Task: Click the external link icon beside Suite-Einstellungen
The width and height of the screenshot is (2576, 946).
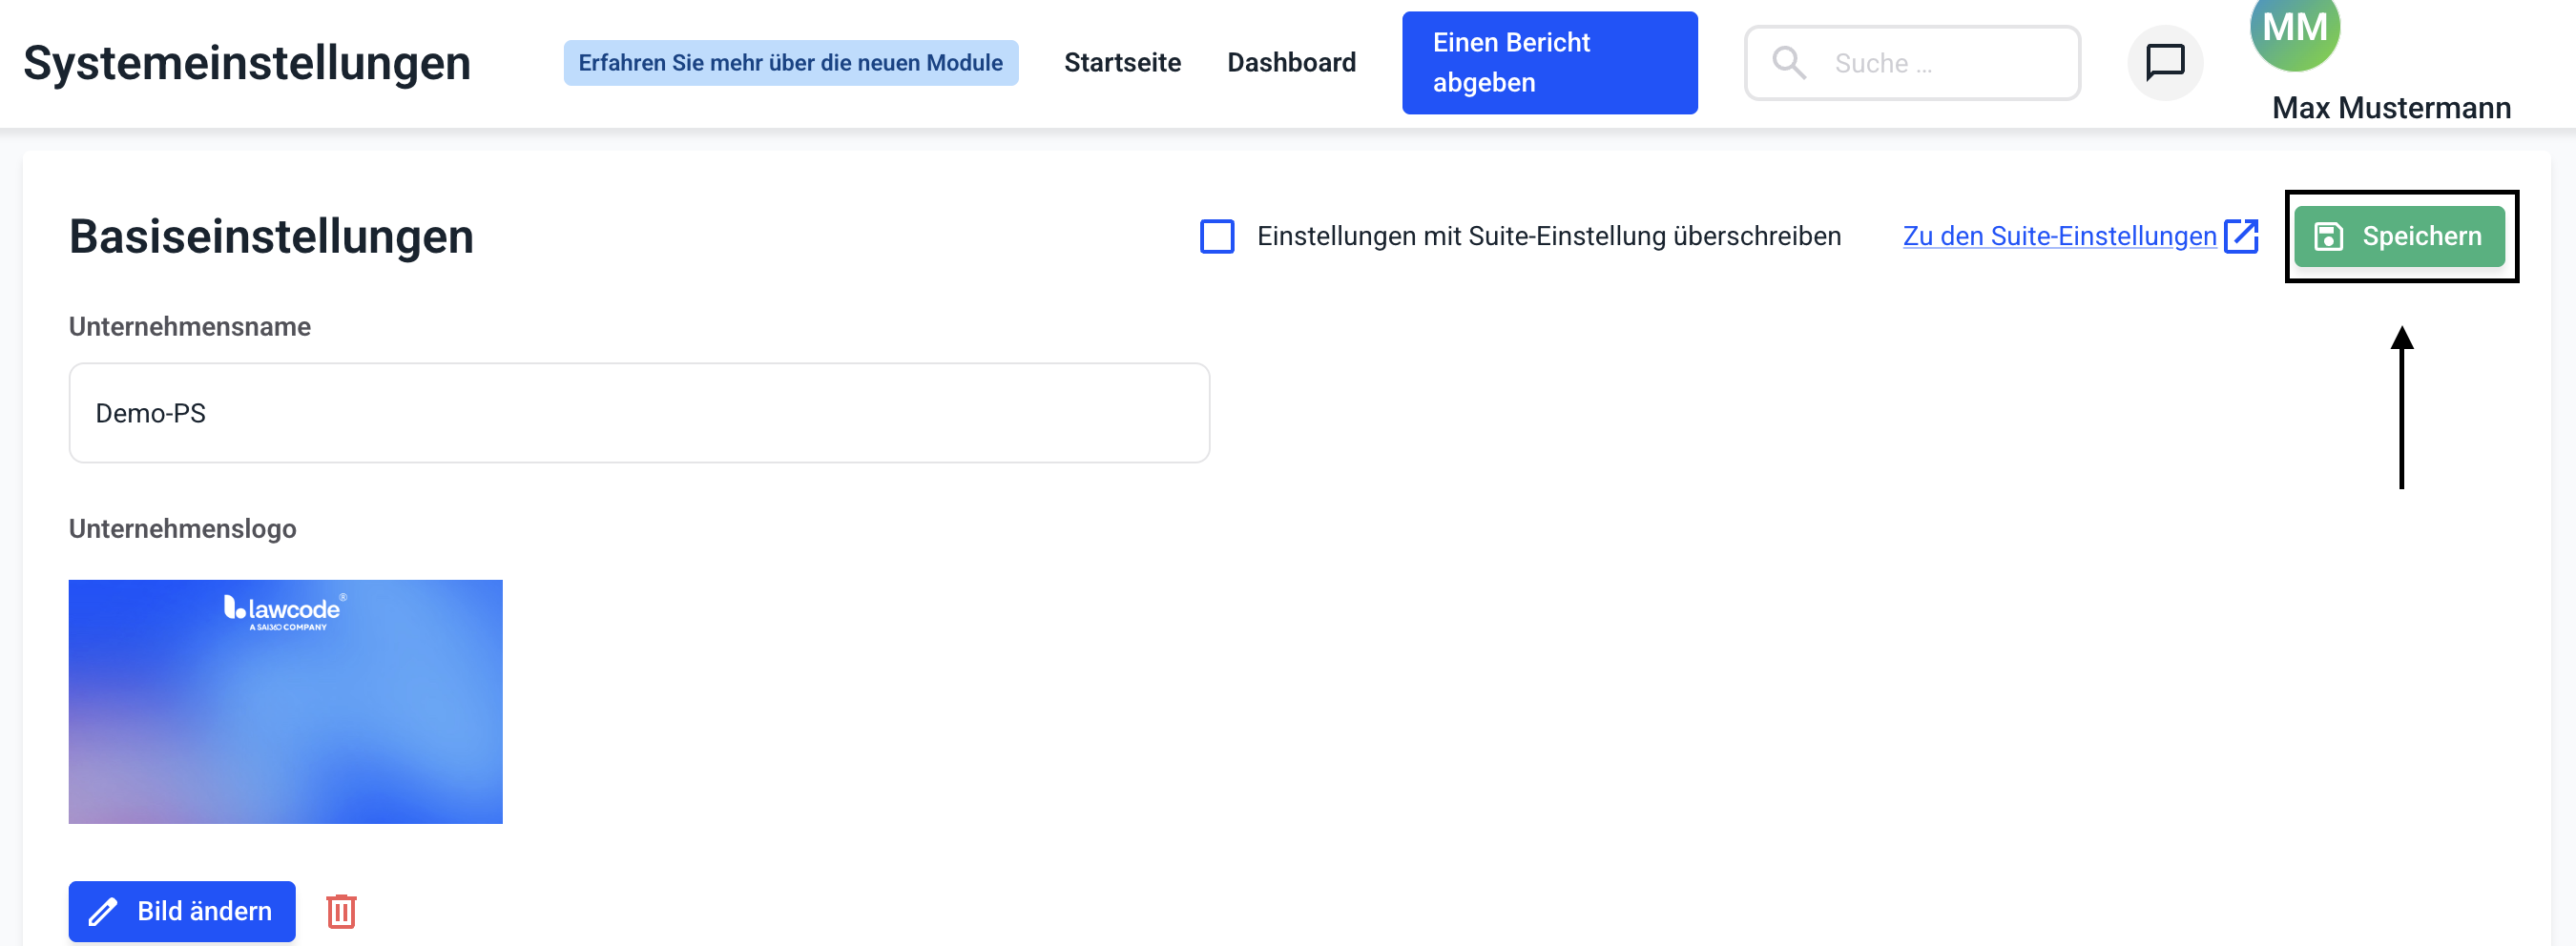Action: [x=2241, y=236]
